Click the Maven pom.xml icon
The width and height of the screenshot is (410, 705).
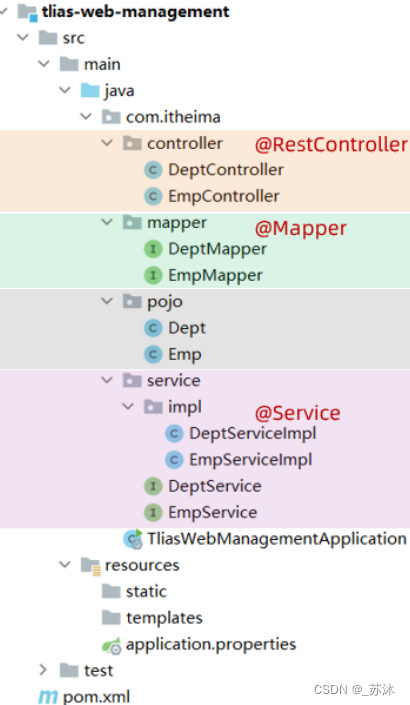(x=48, y=697)
